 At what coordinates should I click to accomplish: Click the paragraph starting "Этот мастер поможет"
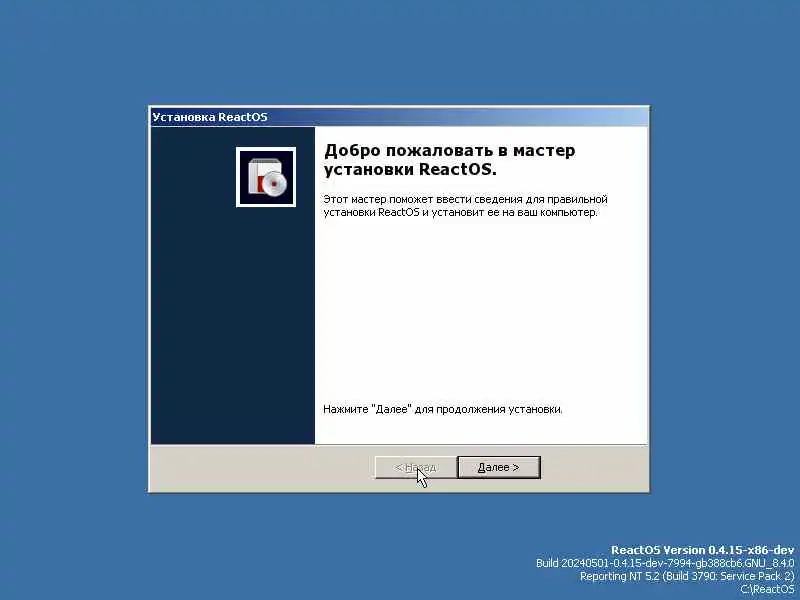click(x=465, y=206)
